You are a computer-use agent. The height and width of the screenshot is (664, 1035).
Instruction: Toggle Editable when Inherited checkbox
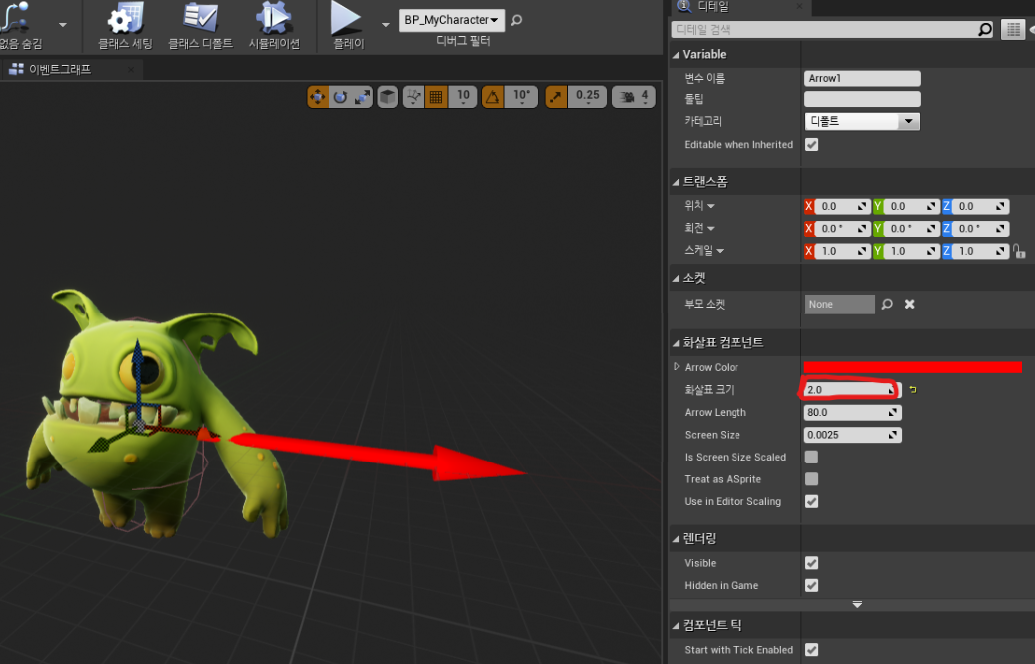point(811,145)
